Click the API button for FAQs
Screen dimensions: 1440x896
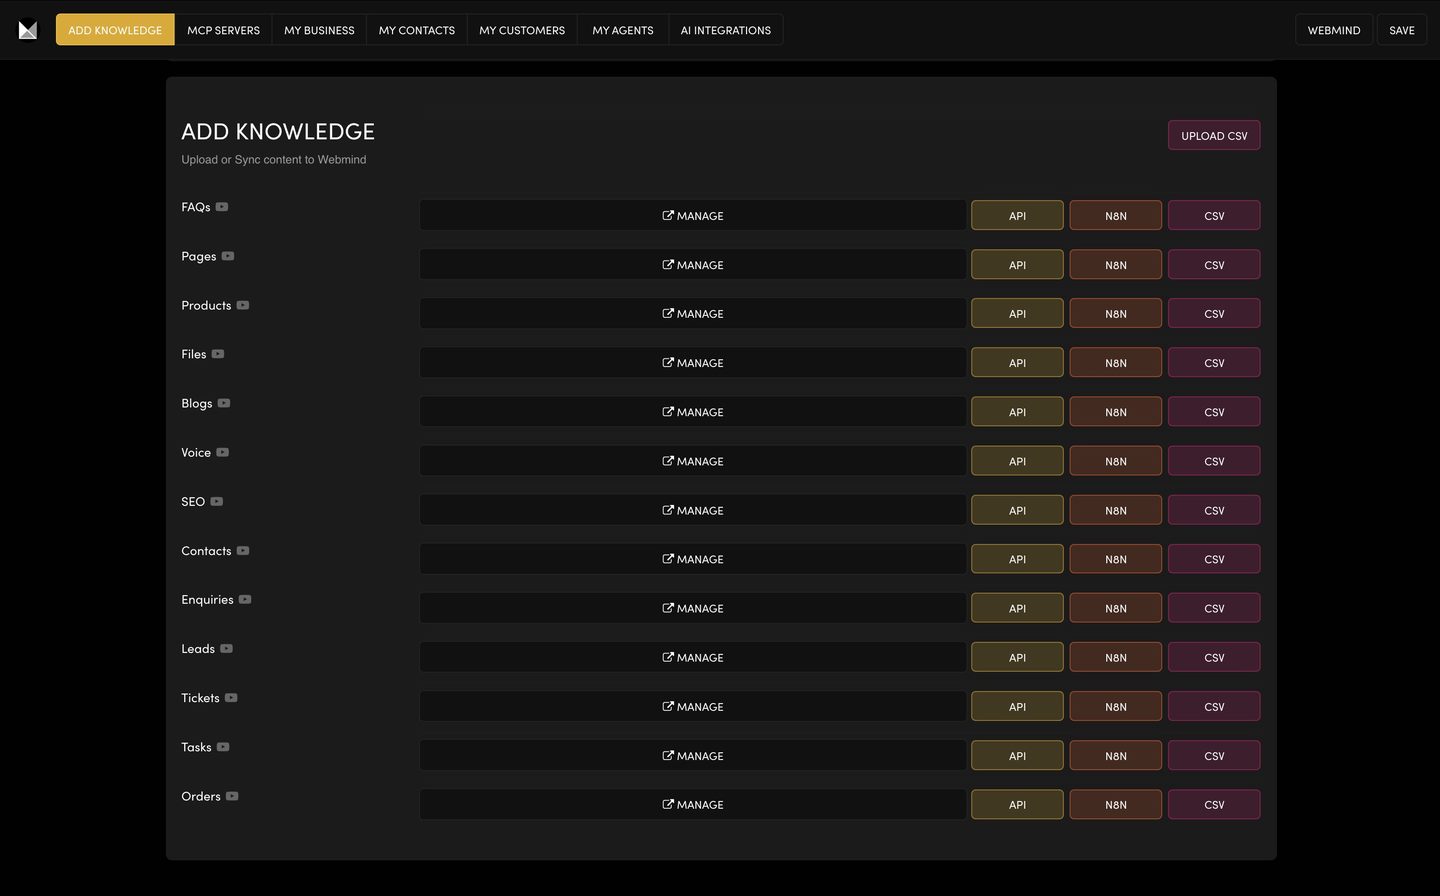pos(1017,216)
